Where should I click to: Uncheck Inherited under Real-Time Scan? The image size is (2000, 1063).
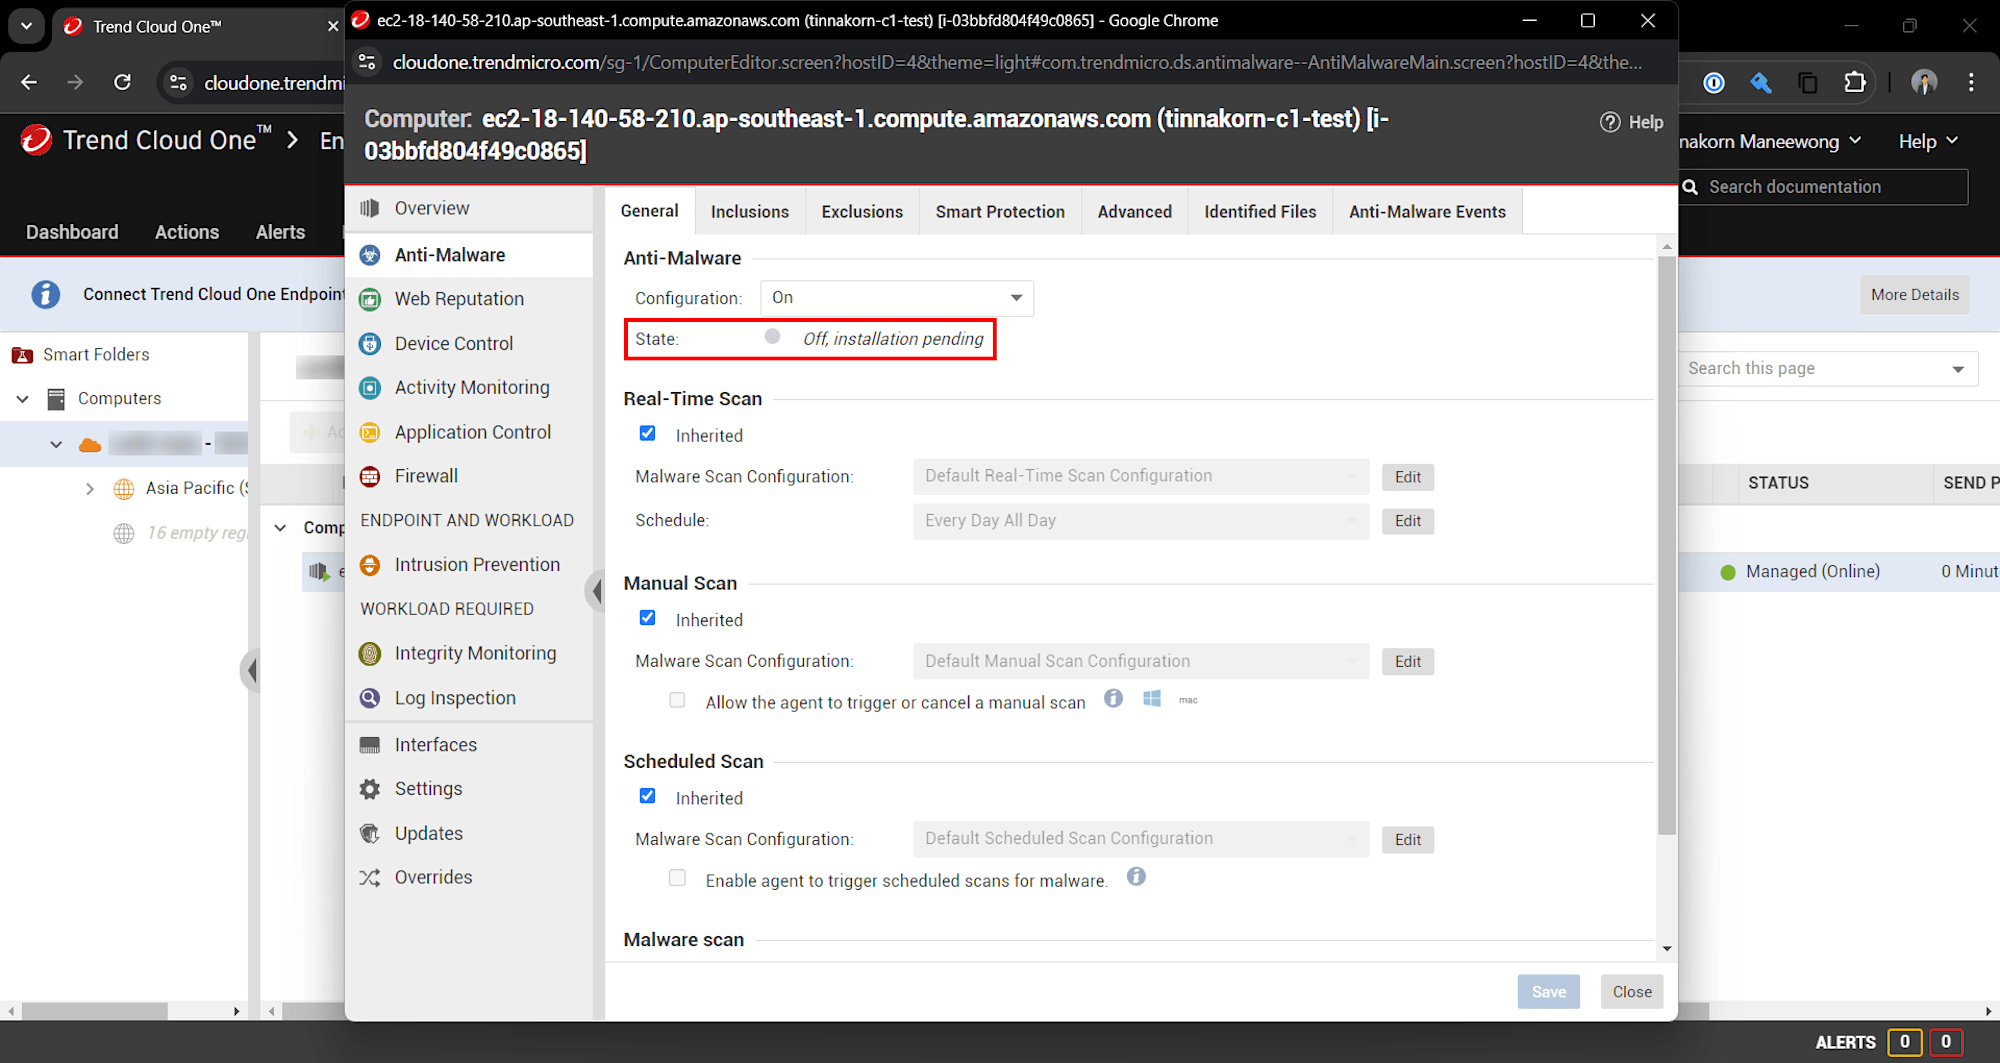tap(648, 434)
